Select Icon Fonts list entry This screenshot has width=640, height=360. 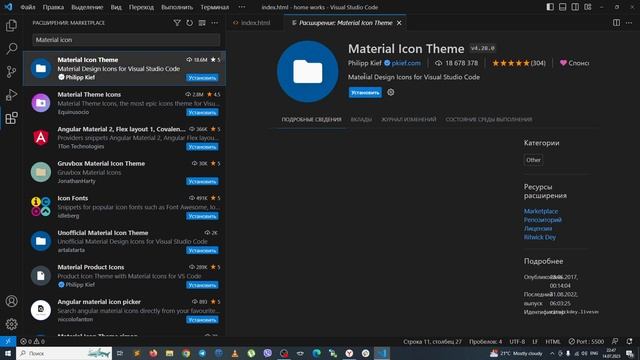tap(124, 207)
